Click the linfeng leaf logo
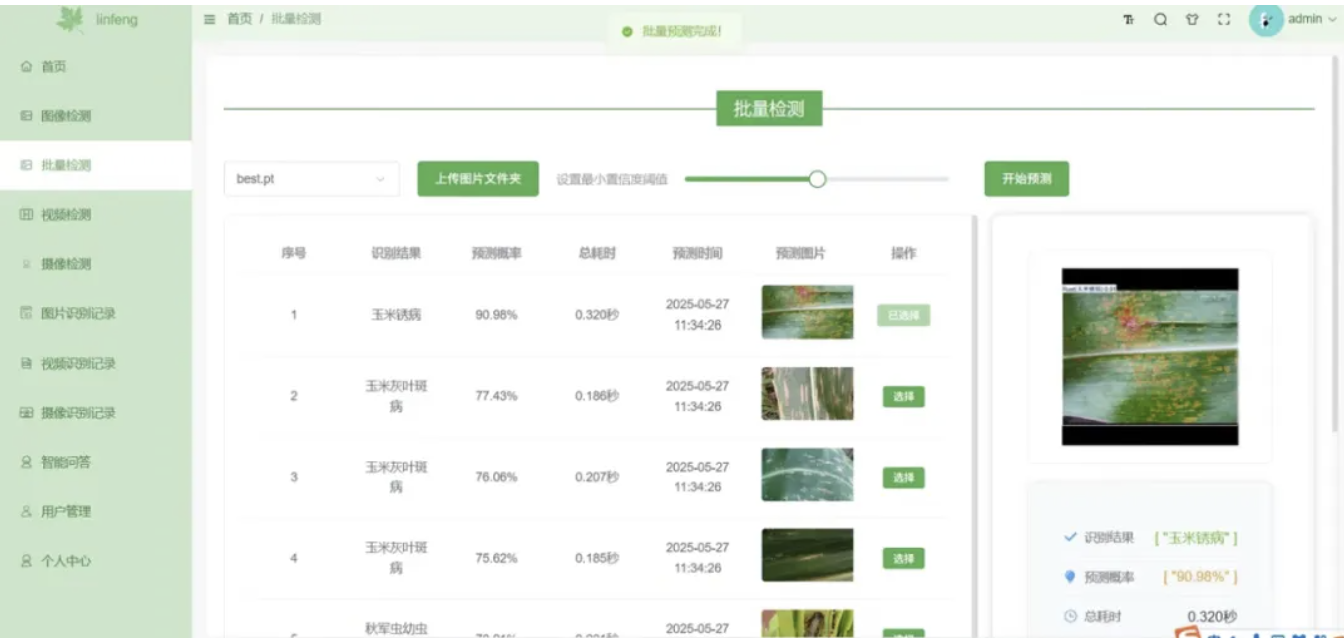Screen dimensions: 1344x638 pos(71,19)
